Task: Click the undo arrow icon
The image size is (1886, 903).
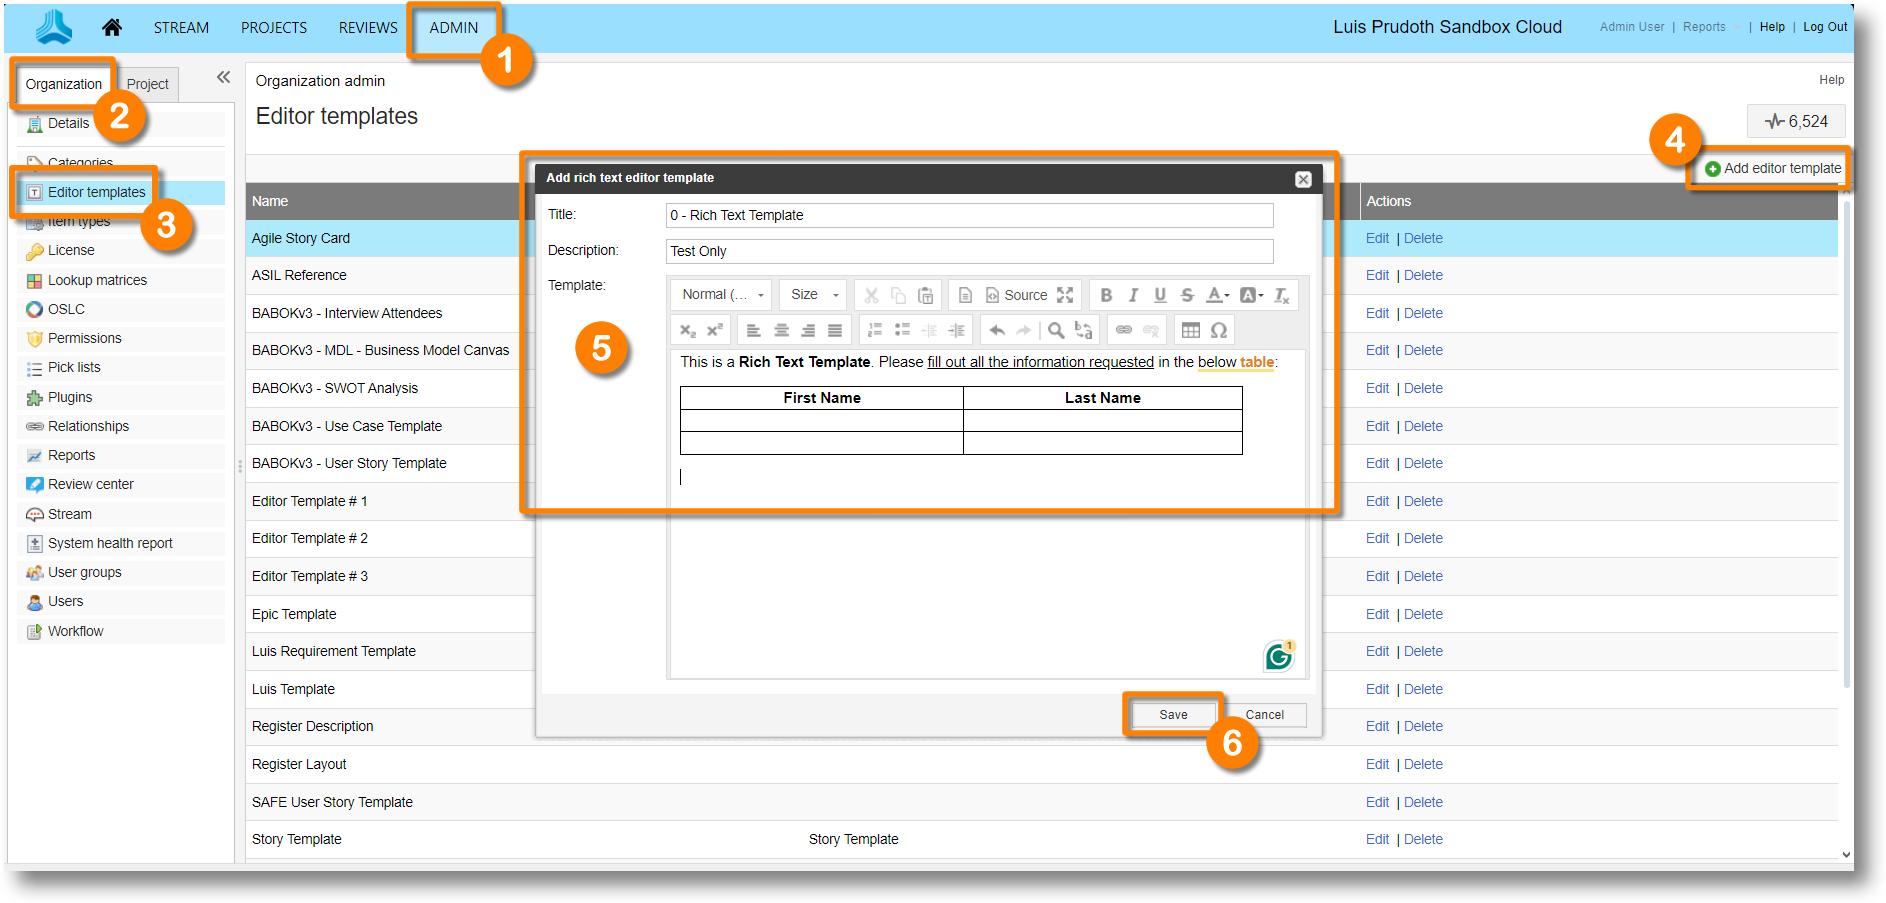Action: [x=997, y=330]
